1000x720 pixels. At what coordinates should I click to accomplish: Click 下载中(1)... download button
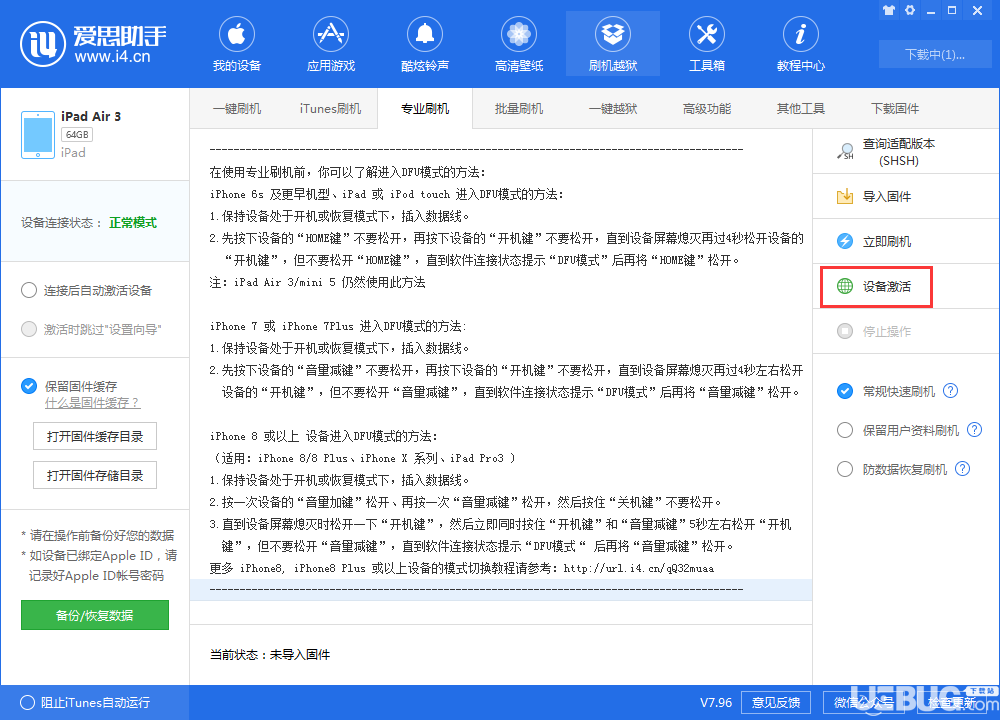pos(934,54)
